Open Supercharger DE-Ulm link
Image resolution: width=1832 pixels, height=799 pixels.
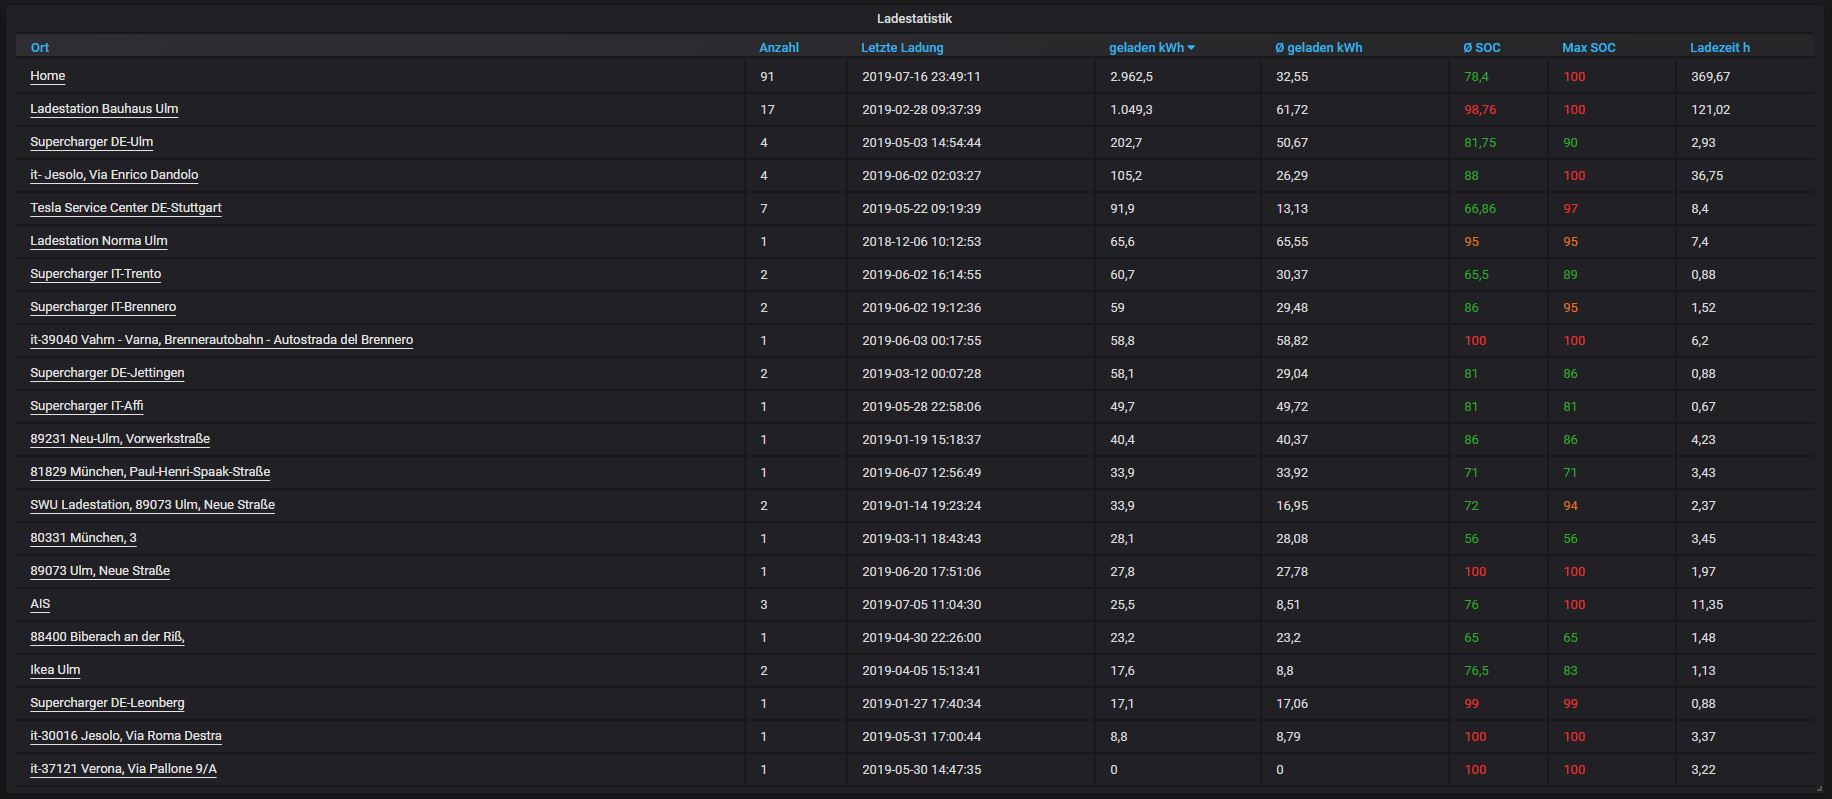tap(92, 142)
